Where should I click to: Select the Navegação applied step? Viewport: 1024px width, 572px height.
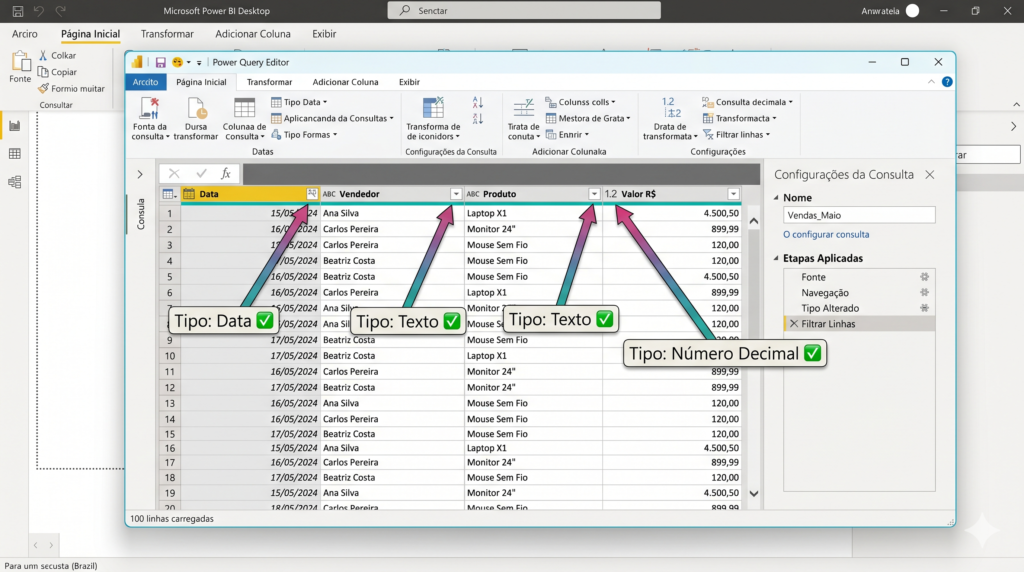825,293
